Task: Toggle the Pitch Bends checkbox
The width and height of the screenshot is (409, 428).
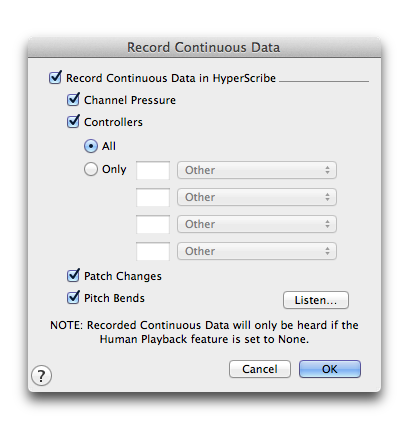Action: 73,298
